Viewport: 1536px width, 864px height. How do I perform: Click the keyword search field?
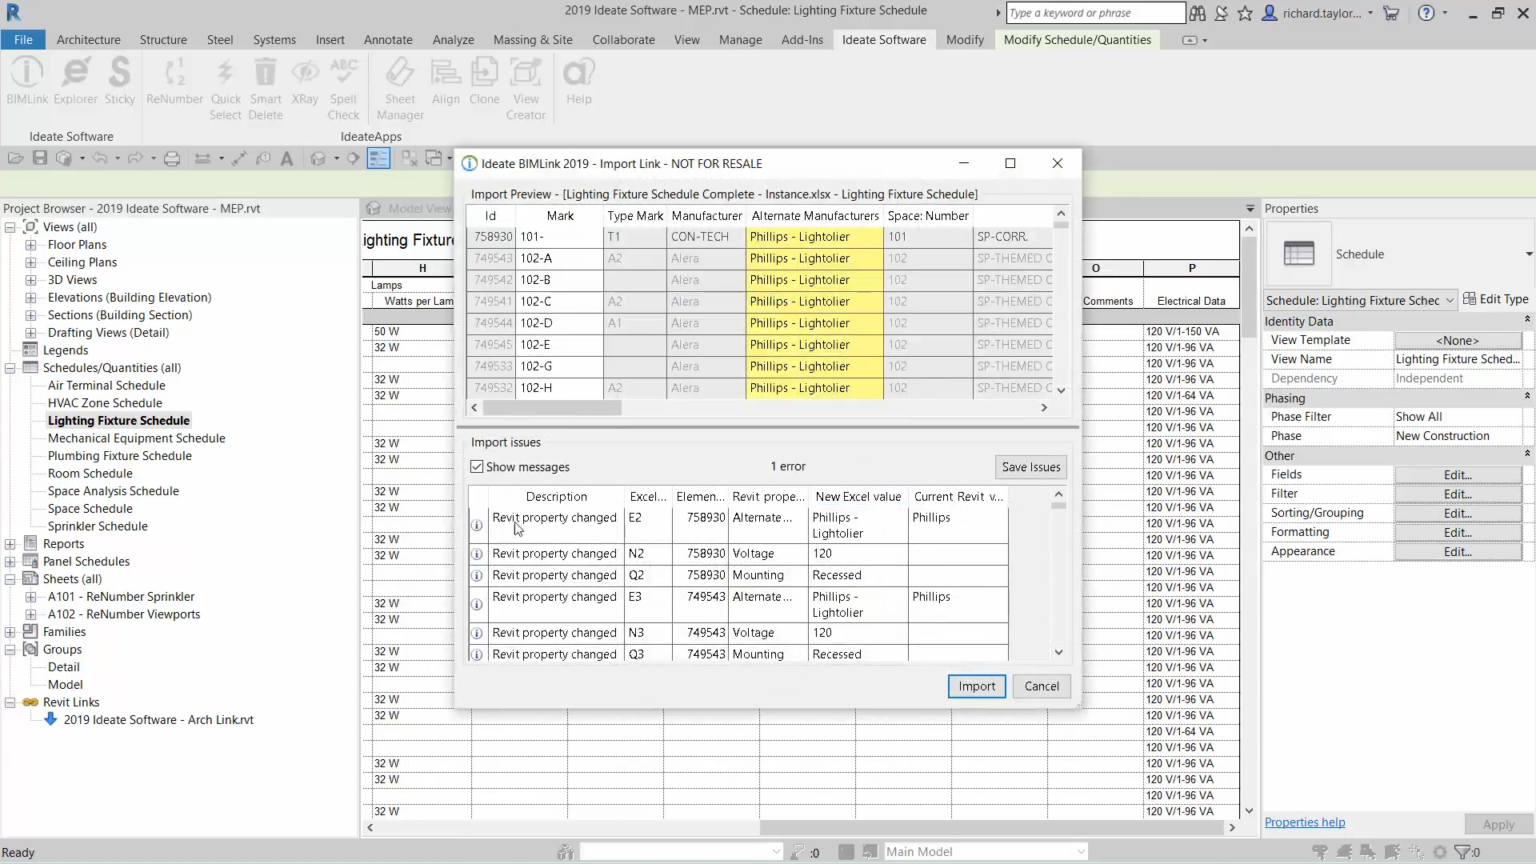coord(1094,13)
